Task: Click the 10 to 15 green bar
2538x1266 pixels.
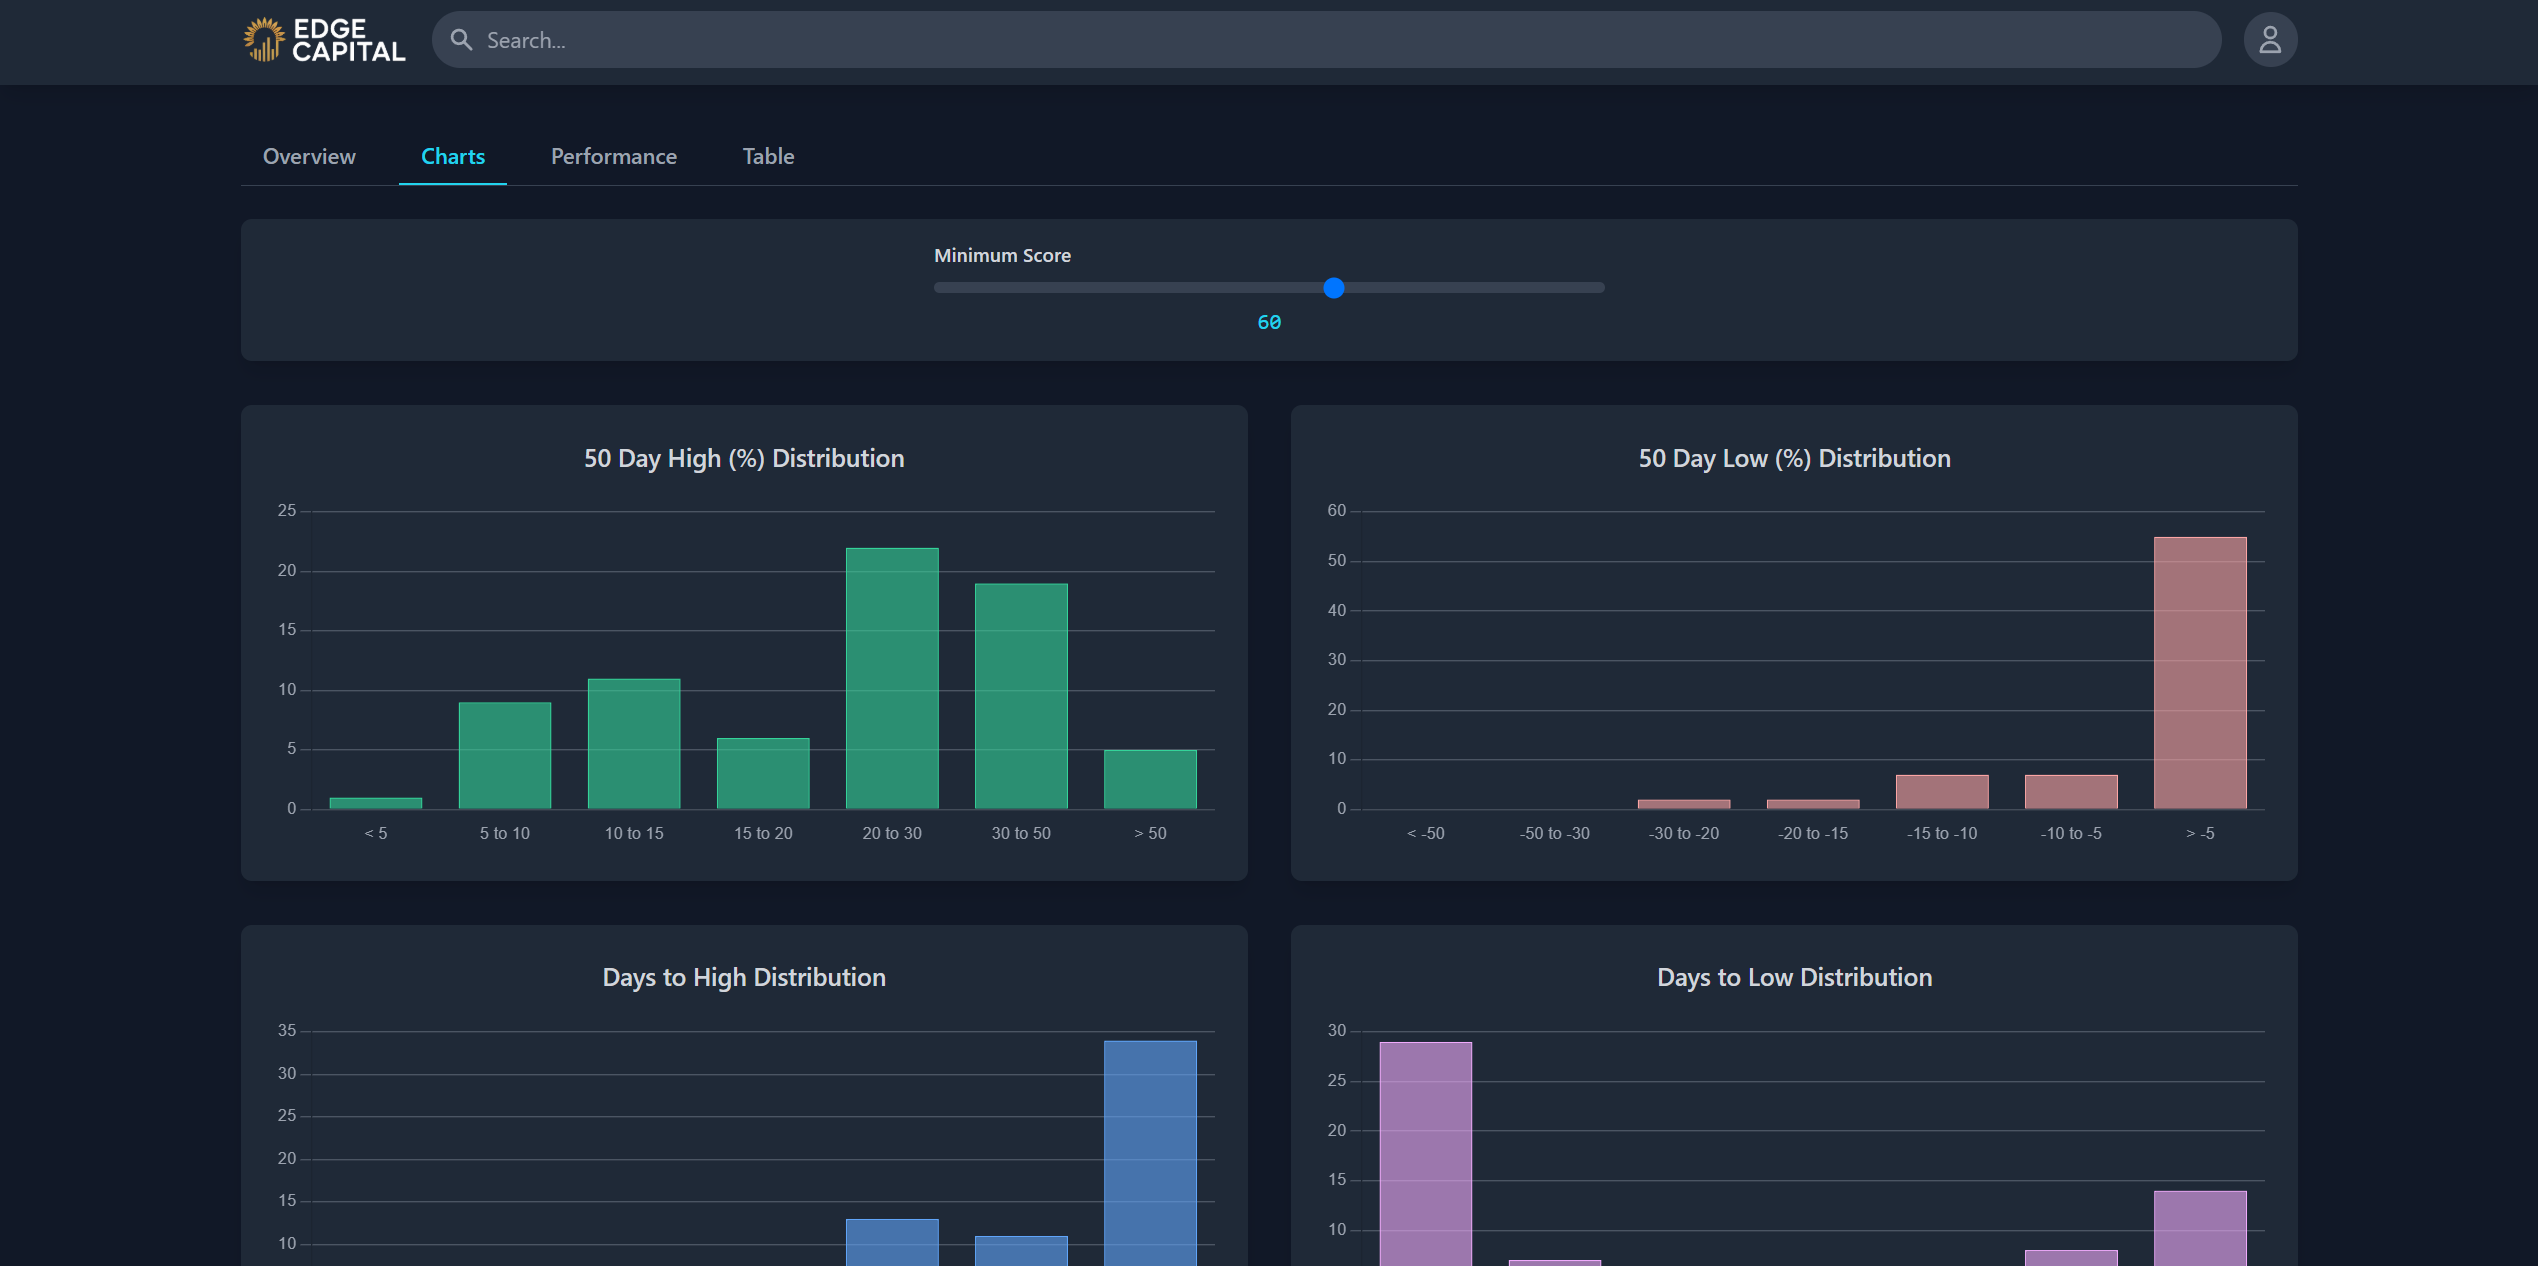Action: coord(634,744)
